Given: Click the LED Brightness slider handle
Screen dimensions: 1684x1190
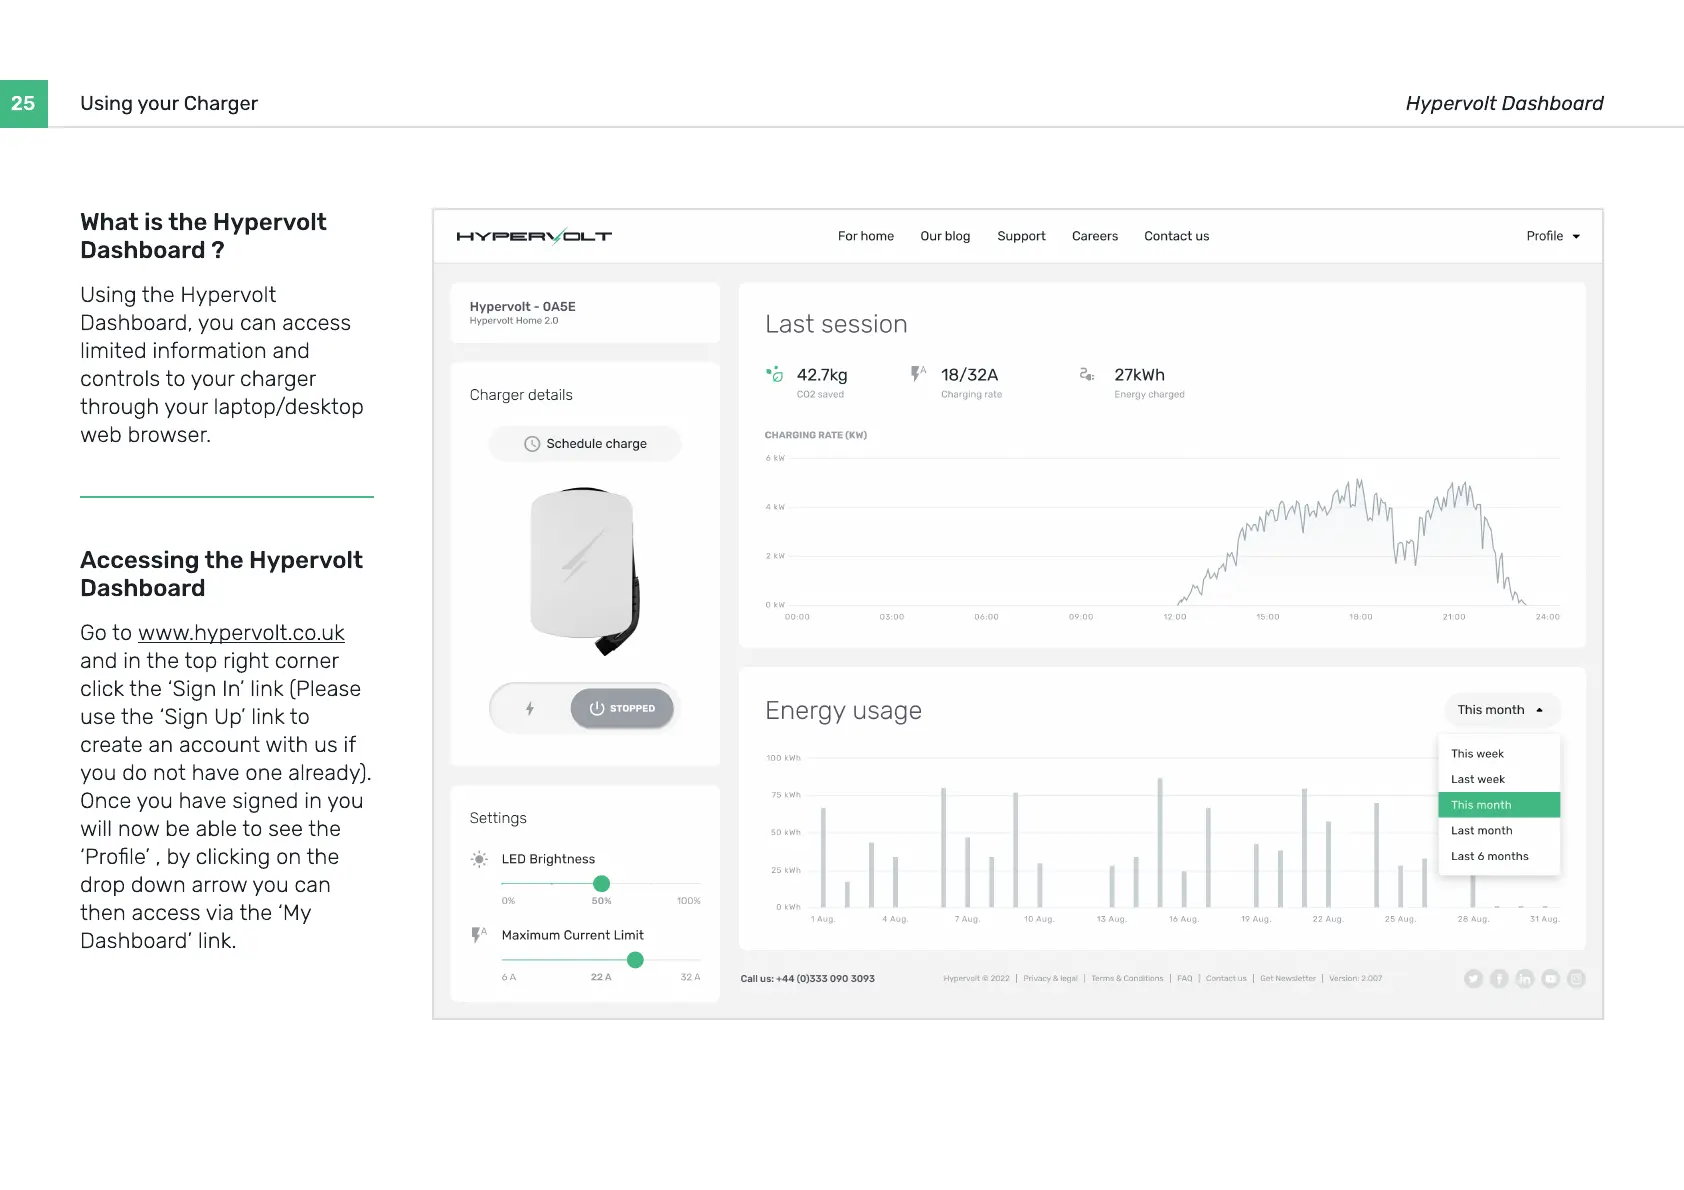Looking at the screenshot, I should (x=601, y=884).
